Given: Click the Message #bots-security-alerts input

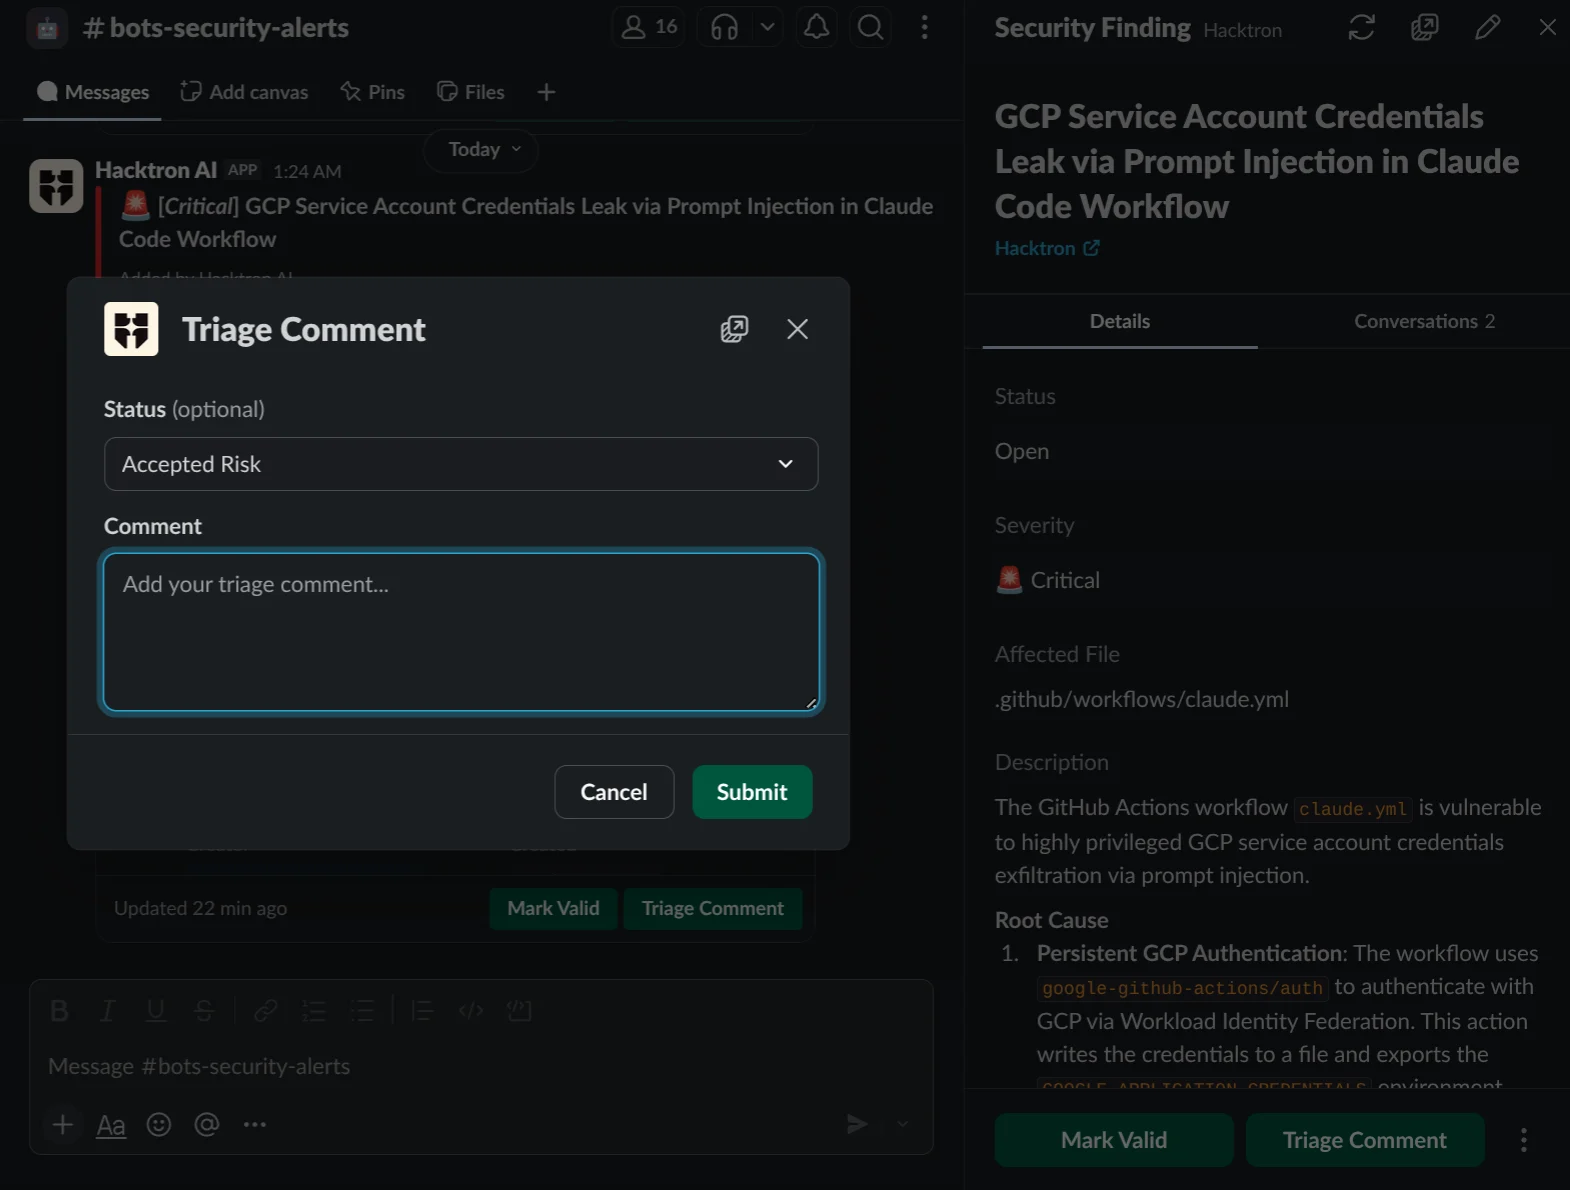Looking at the screenshot, I should tap(481, 1066).
